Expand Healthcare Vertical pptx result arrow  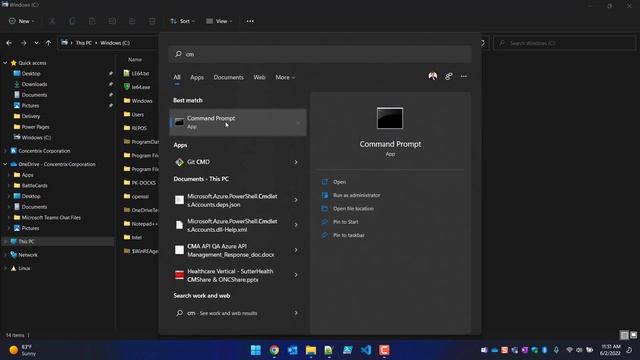(296, 275)
